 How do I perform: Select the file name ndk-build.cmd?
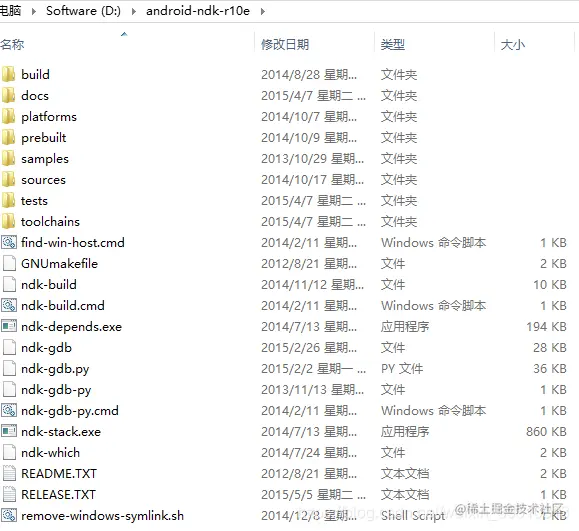tap(63, 305)
